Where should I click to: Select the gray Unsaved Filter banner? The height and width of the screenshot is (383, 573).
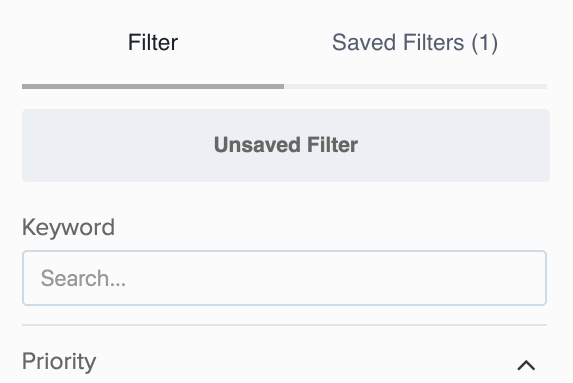coord(286,145)
